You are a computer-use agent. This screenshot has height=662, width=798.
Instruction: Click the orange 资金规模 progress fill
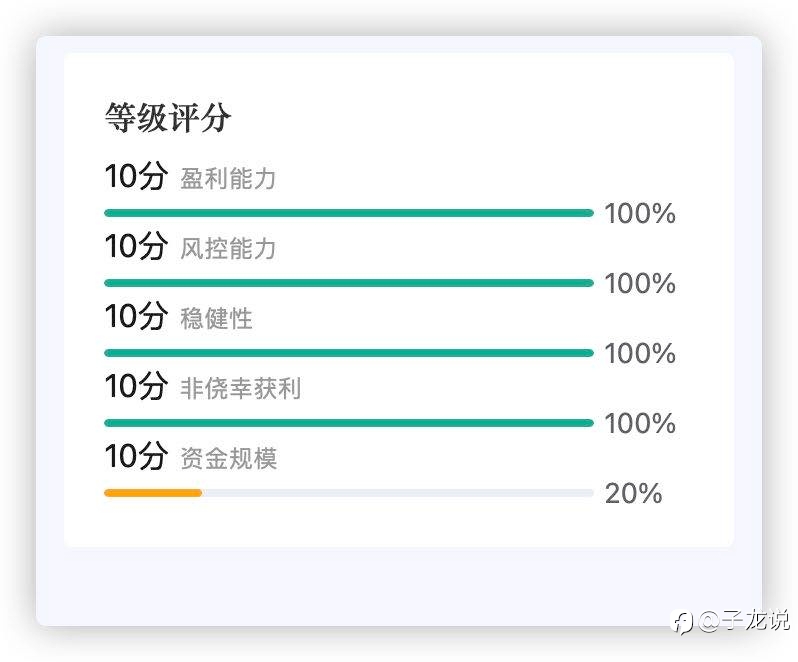click(153, 493)
